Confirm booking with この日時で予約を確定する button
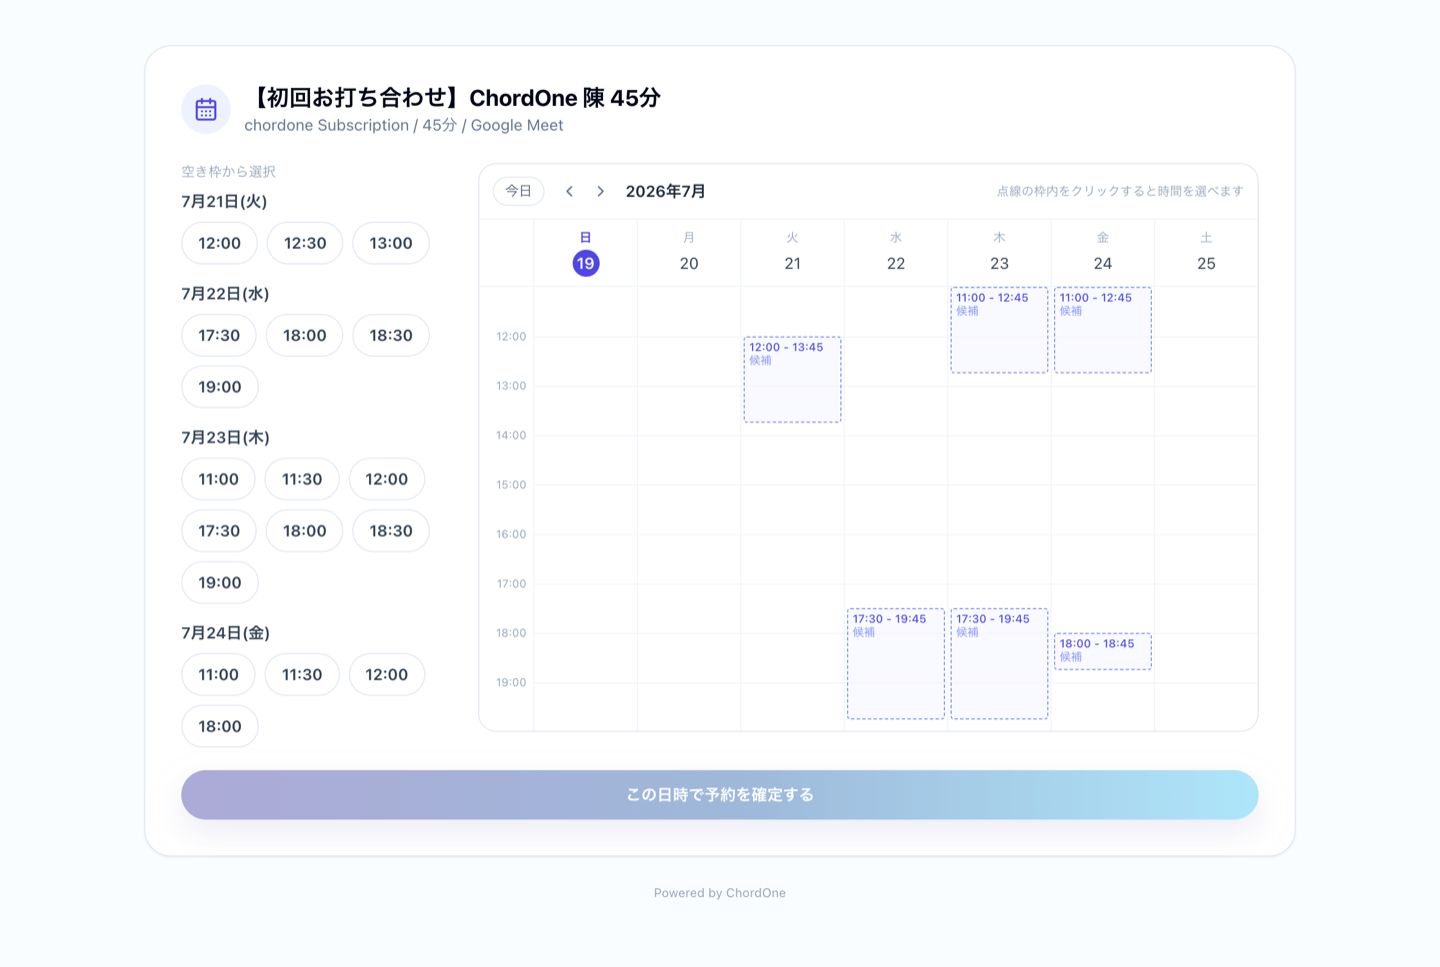This screenshot has height=967, width=1440. (719, 795)
